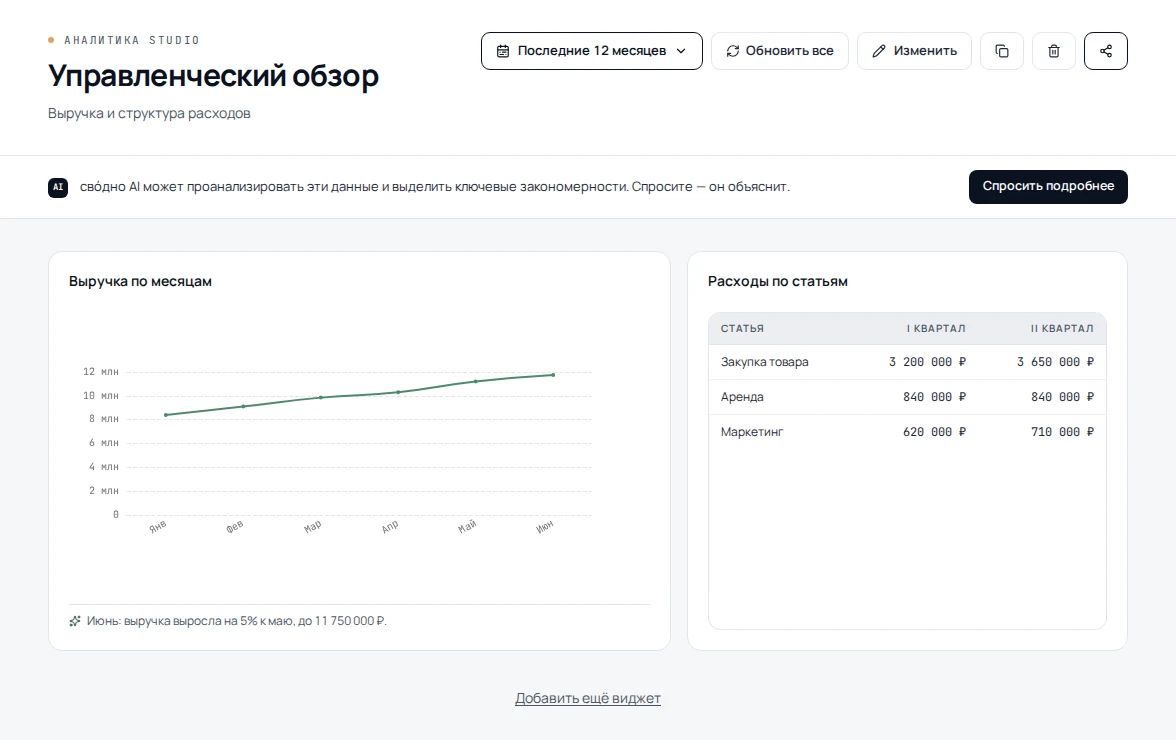
Task: Click the value «3 650 000 ₽»
Action: click(1055, 362)
